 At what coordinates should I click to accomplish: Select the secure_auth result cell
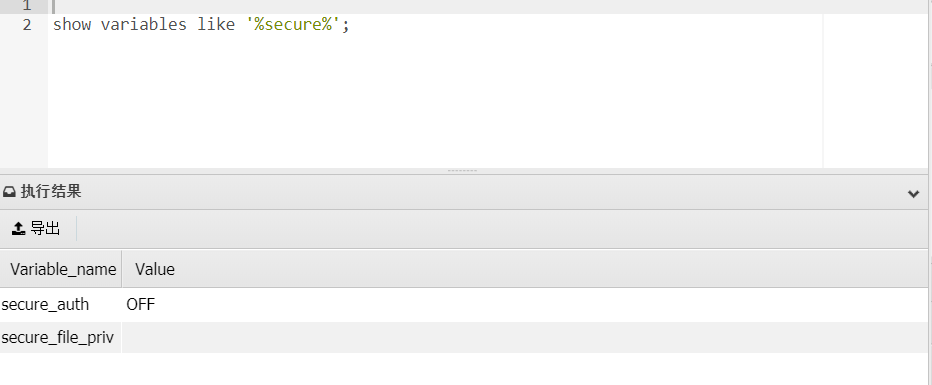(61, 305)
